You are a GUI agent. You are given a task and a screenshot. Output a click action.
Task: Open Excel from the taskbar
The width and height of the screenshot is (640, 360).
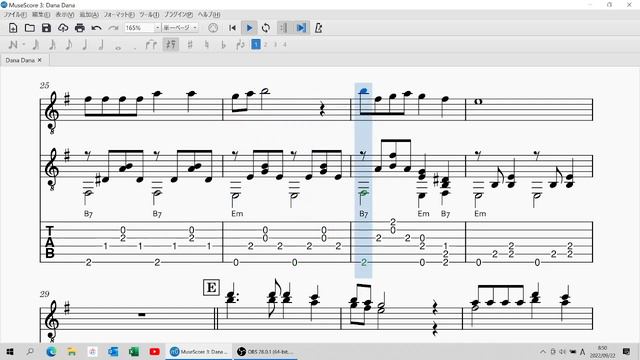point(134,351)
